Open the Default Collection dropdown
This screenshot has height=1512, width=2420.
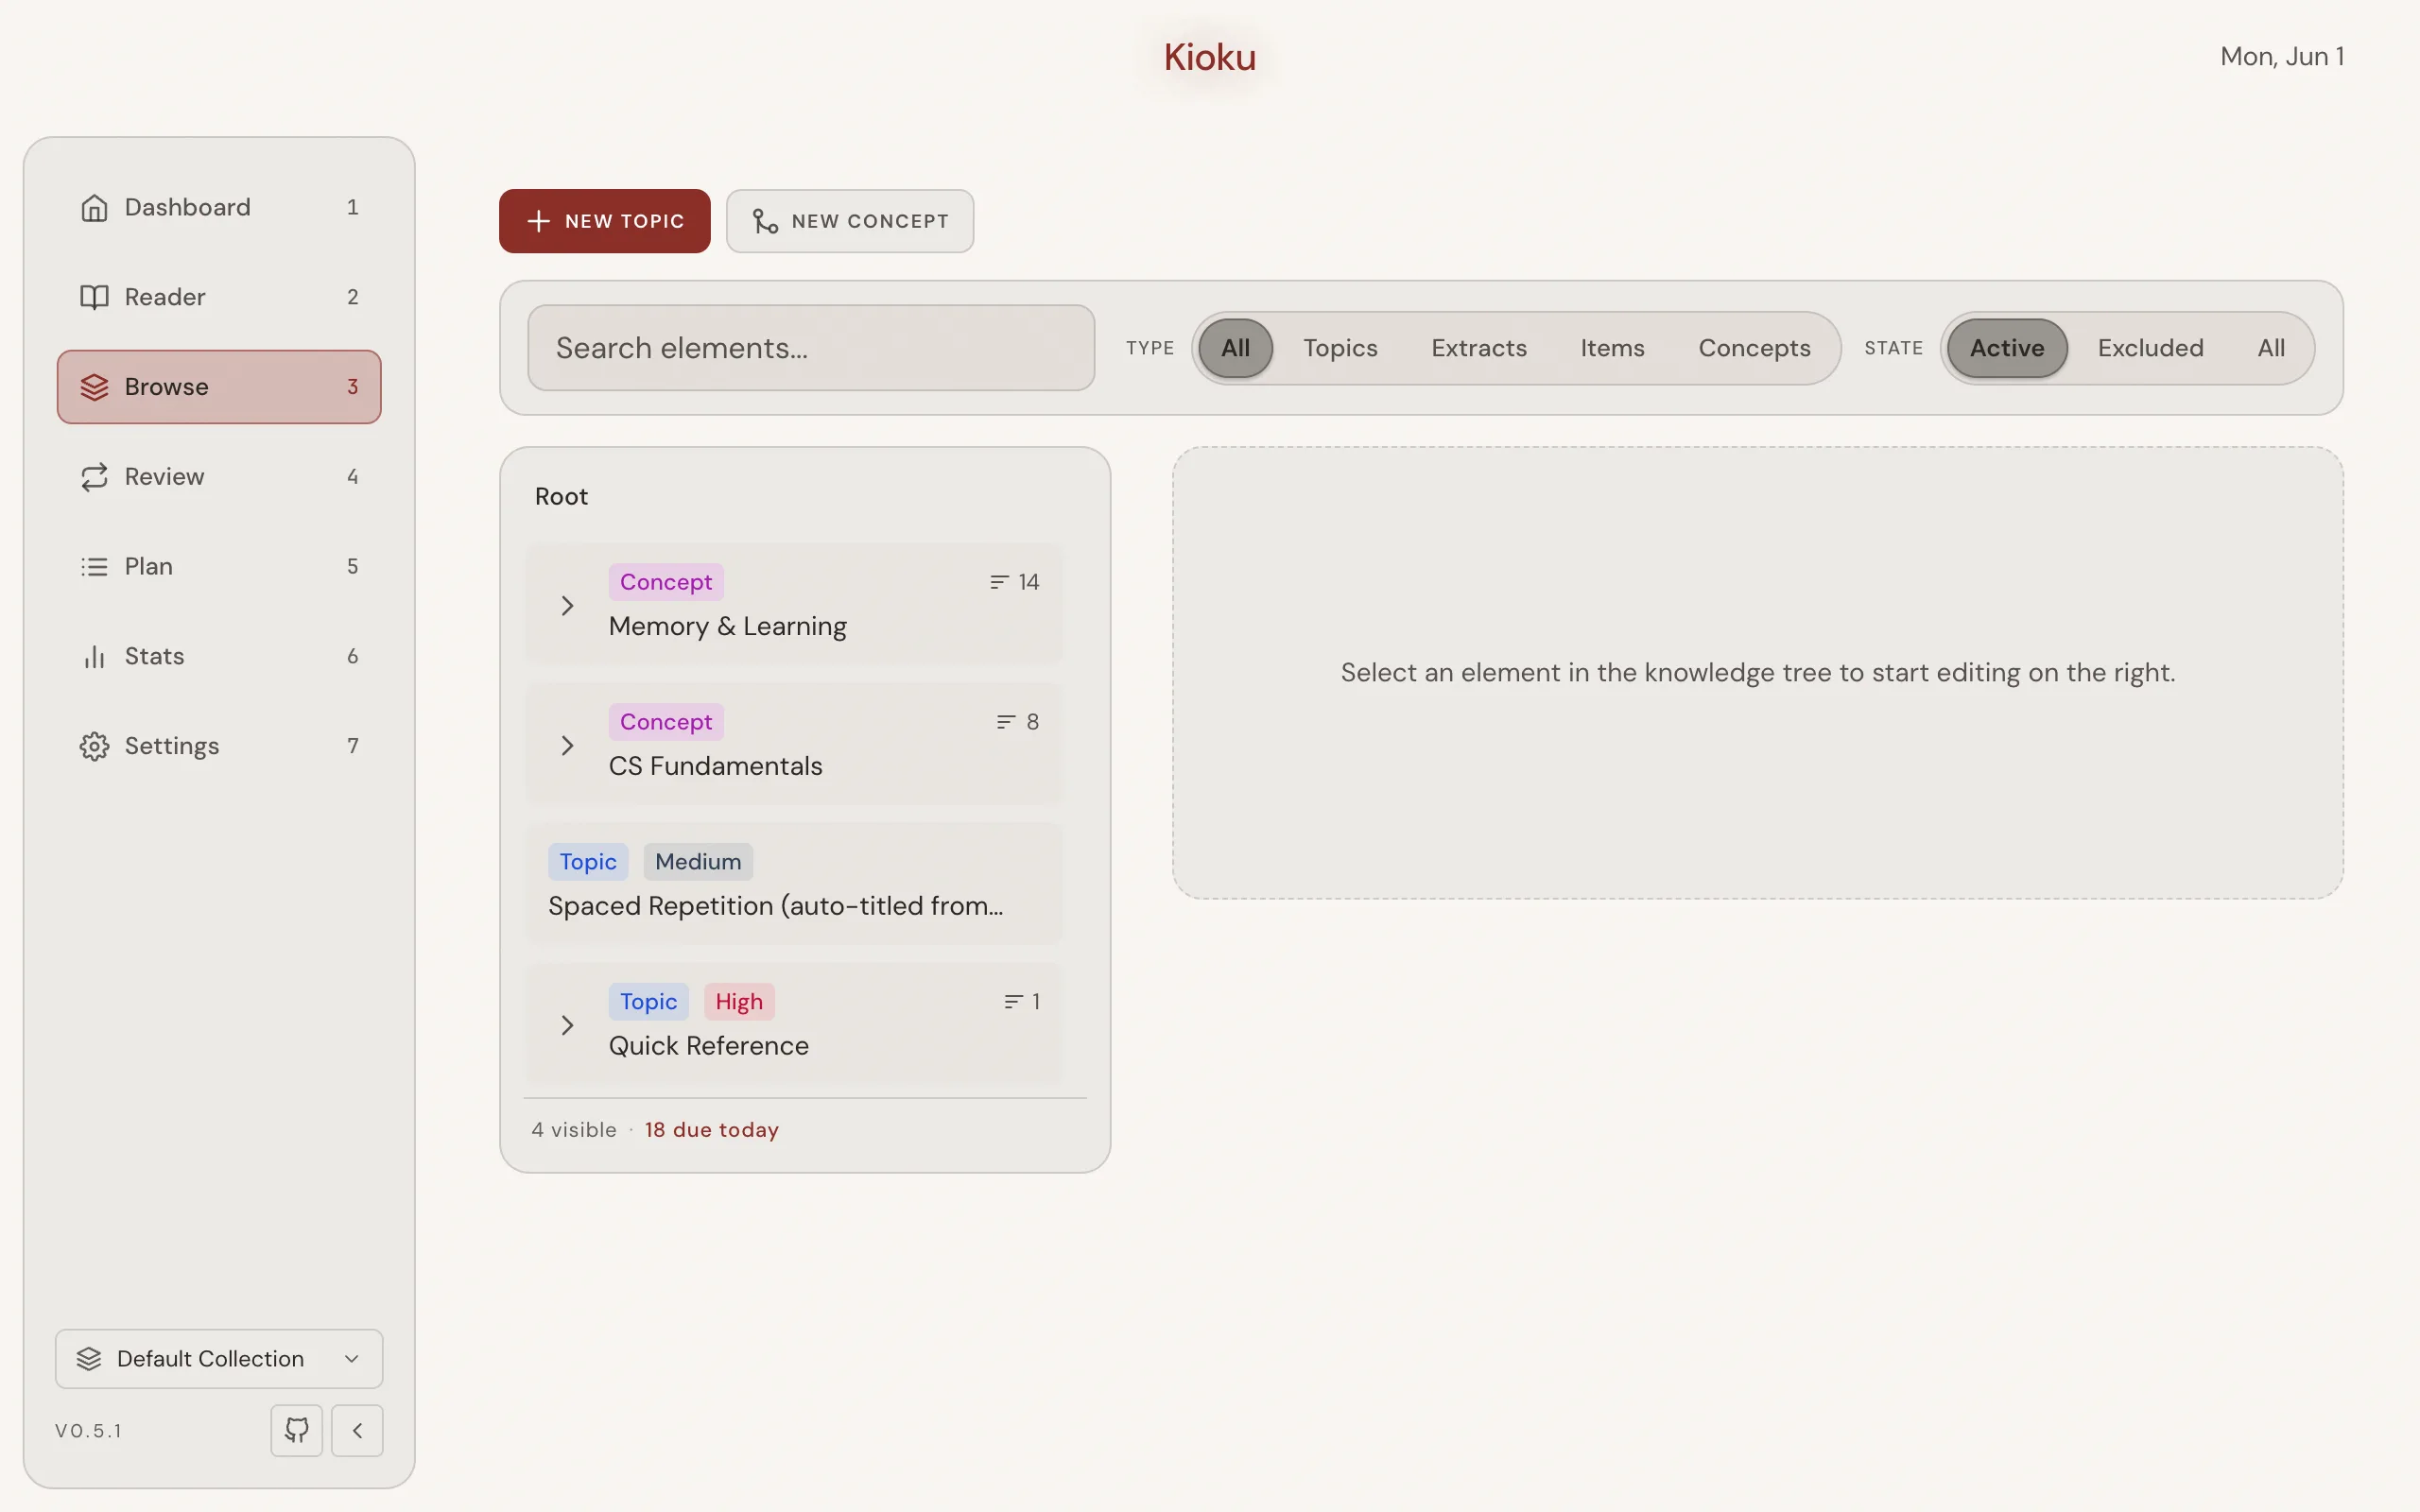tap(219, 1358)
